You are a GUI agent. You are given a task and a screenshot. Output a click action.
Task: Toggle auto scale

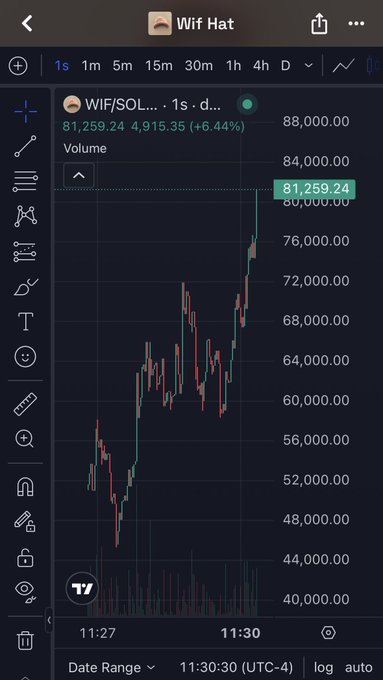pos(359,667)
